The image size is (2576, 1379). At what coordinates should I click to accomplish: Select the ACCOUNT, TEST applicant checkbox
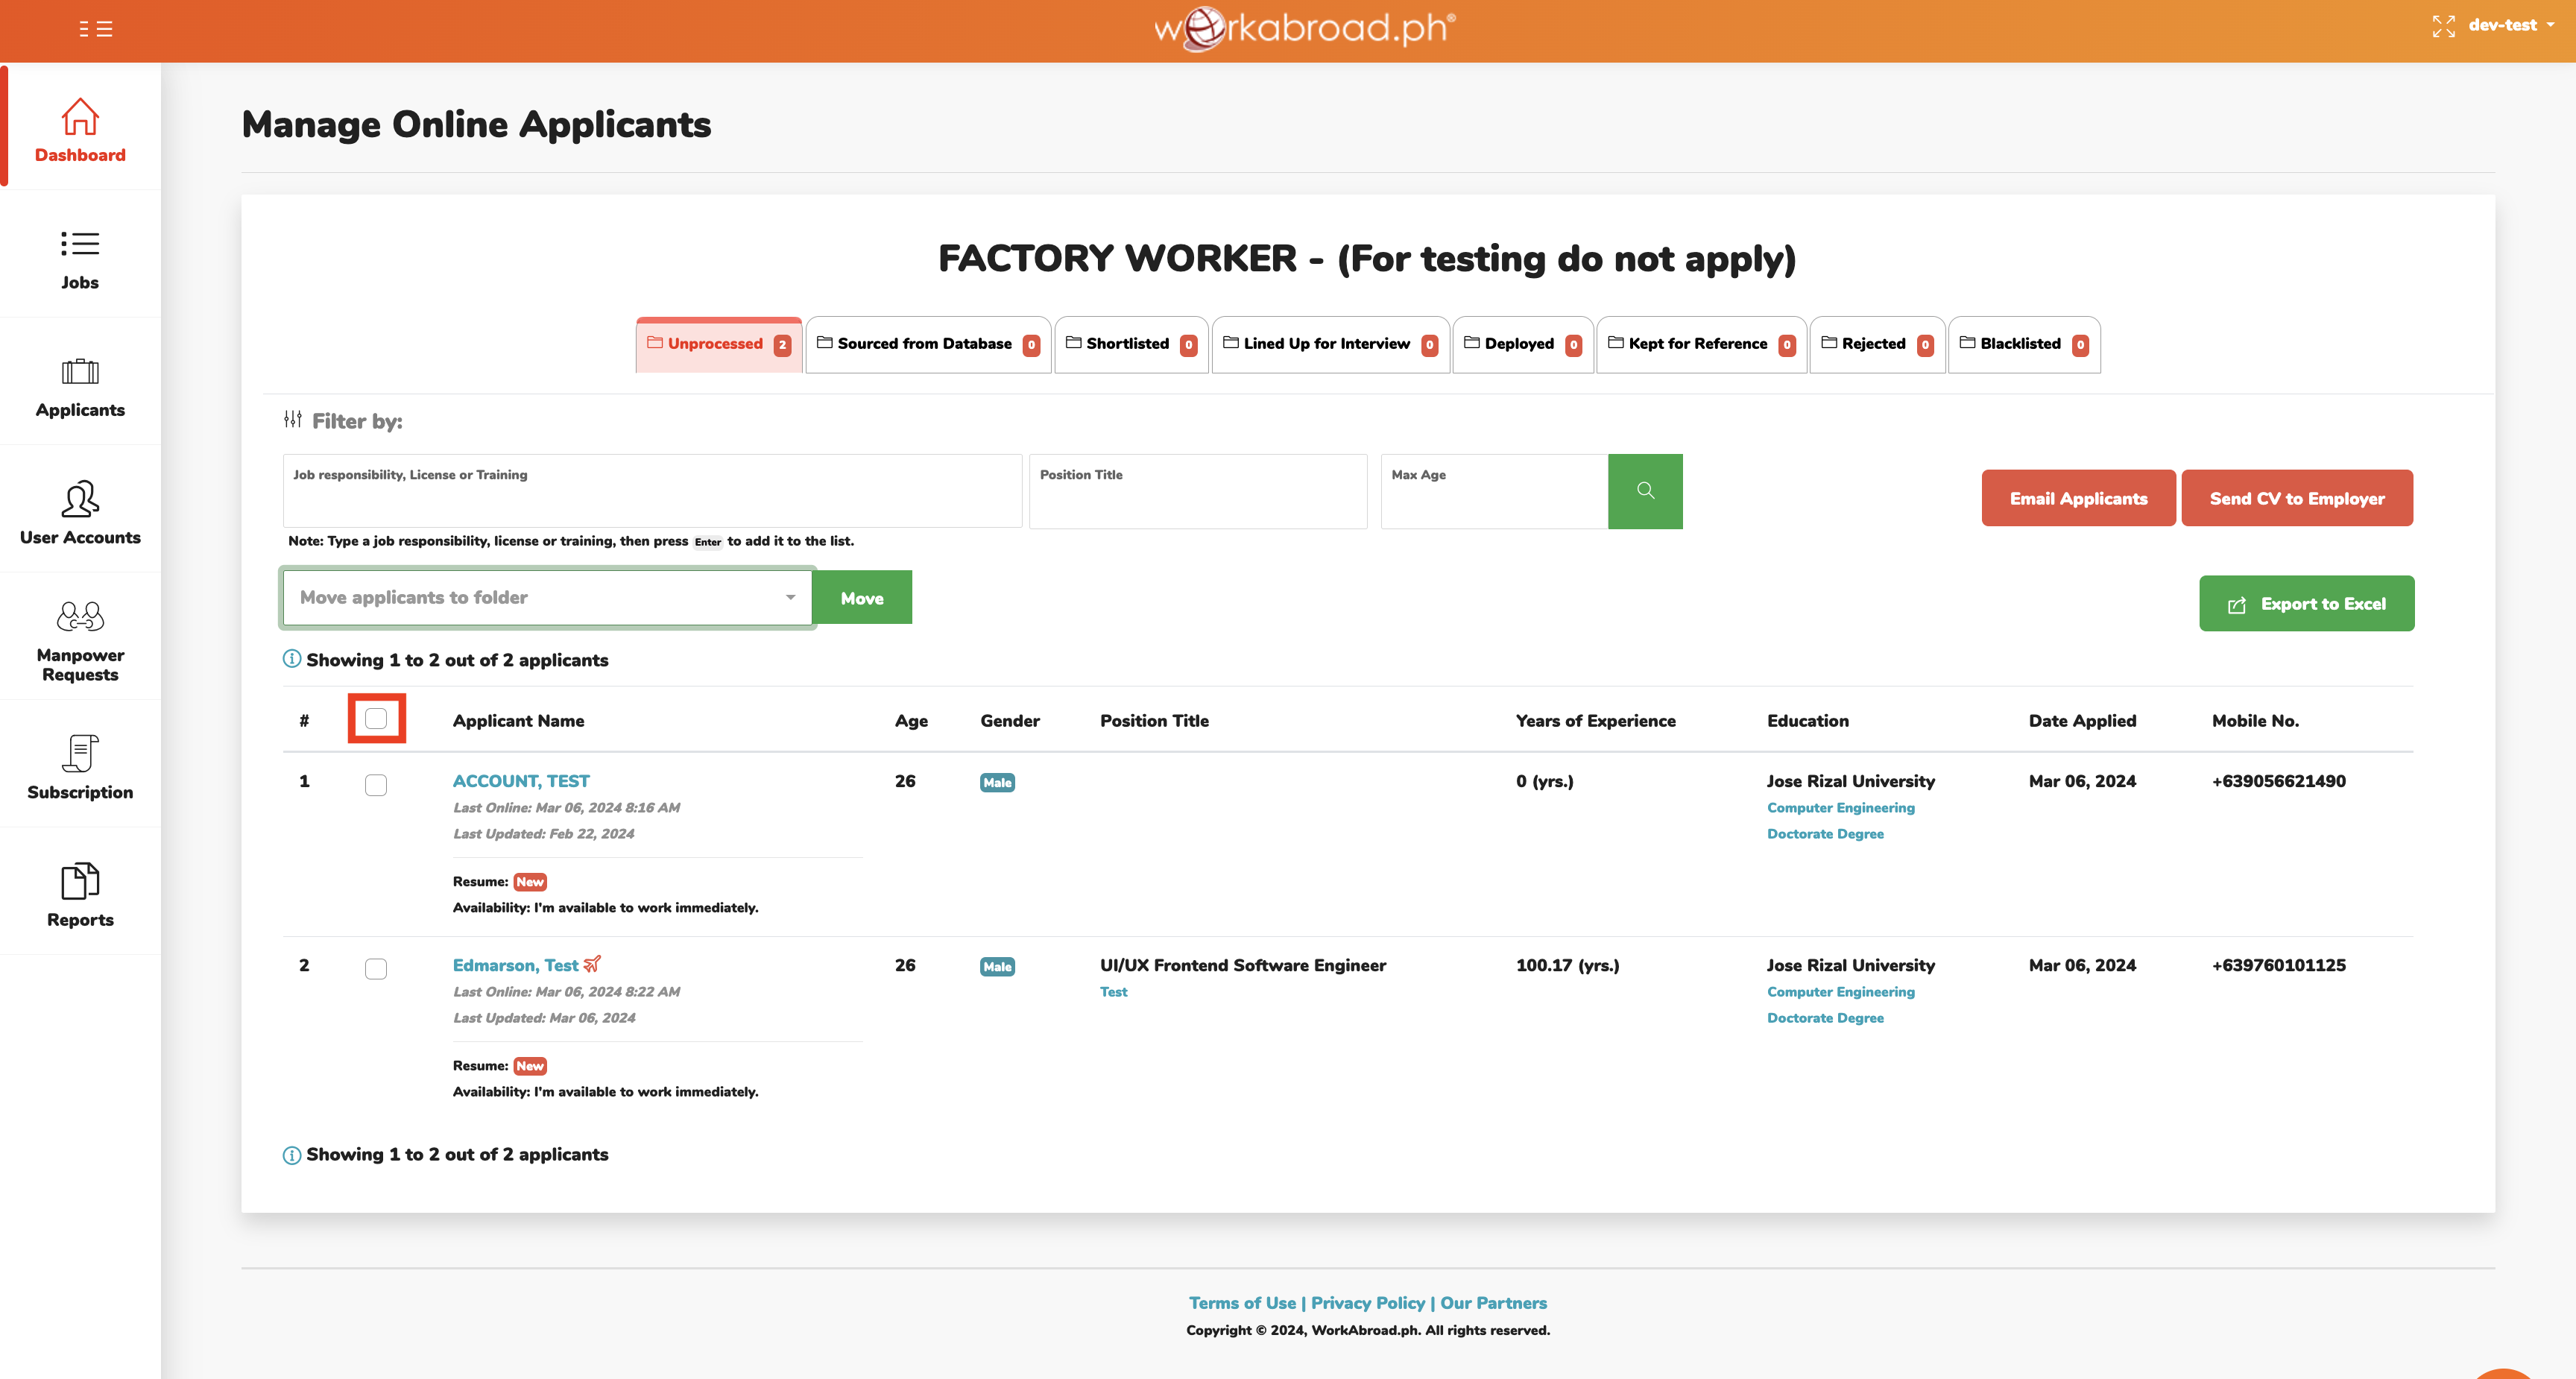tap(376, 785)
